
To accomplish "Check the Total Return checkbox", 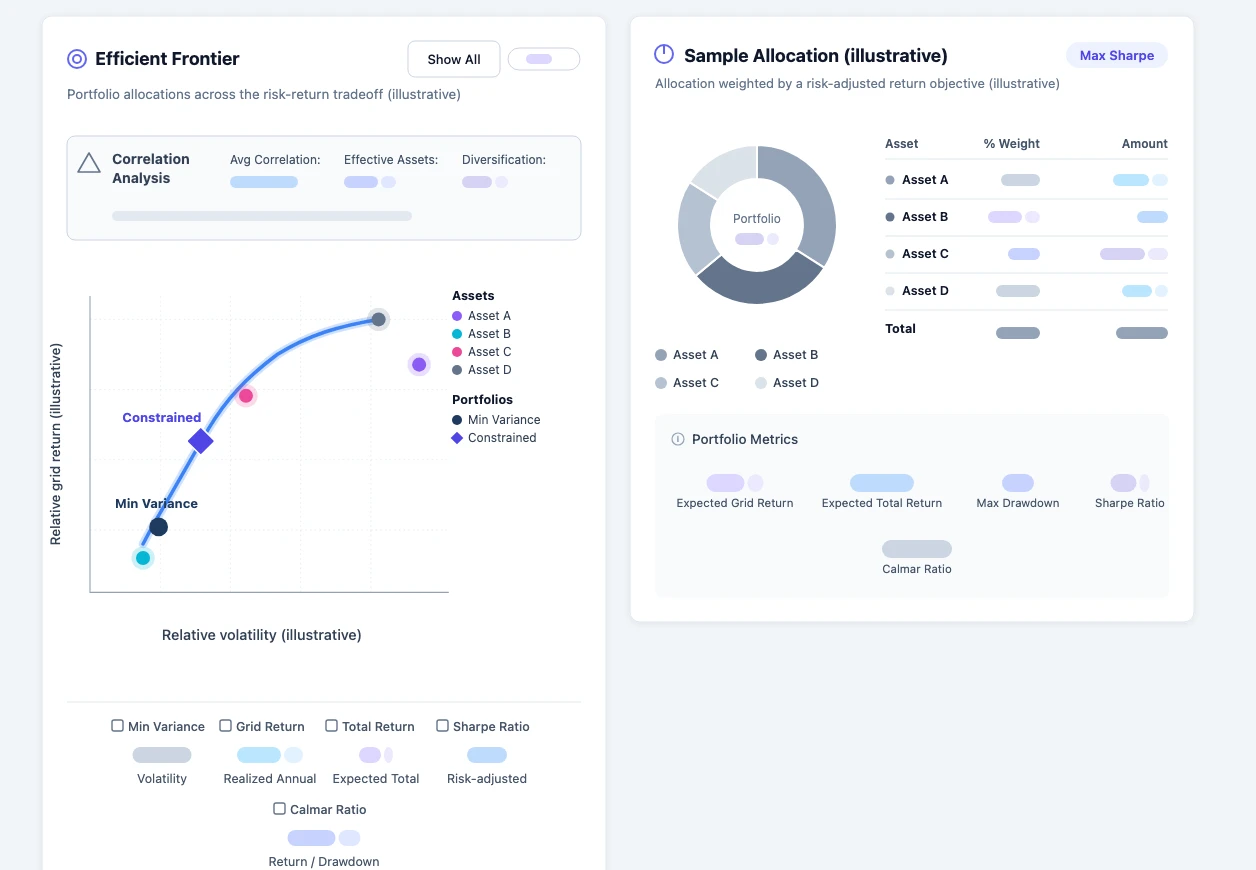I will point(330,726).
